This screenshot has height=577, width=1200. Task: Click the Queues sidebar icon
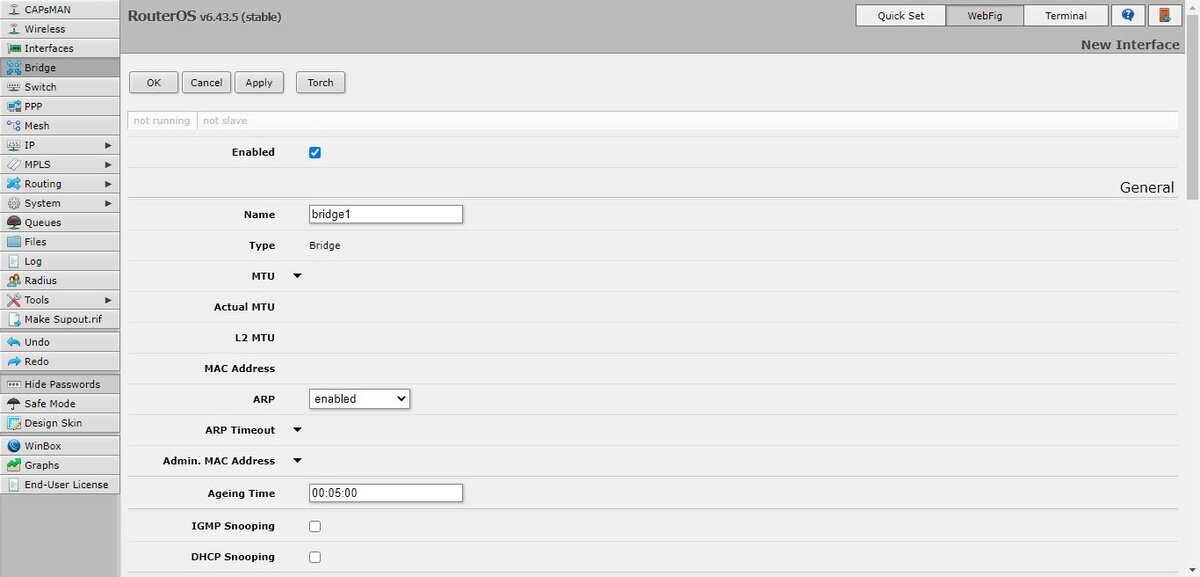[14, 223]
